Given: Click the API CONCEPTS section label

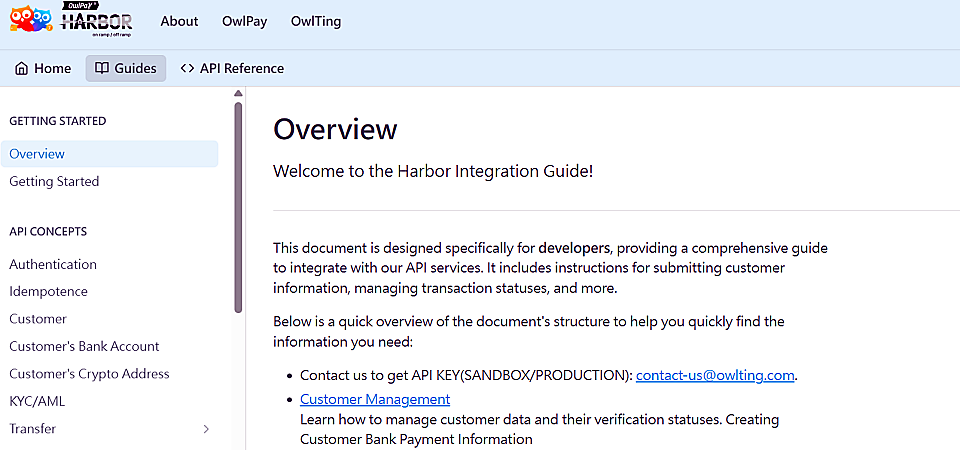Looking at the screenshot, I should [x=48, y=231].
